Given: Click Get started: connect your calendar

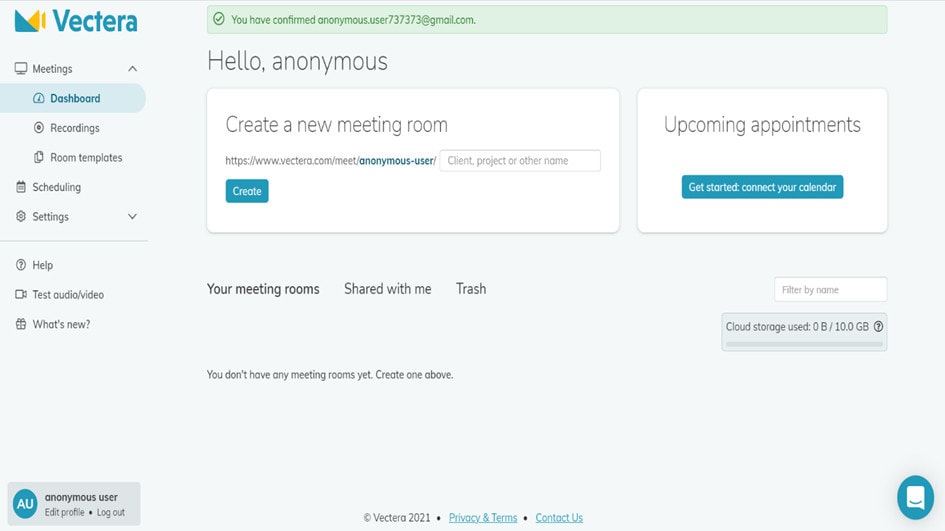Looking at the screenshot, I should point(762,187).
